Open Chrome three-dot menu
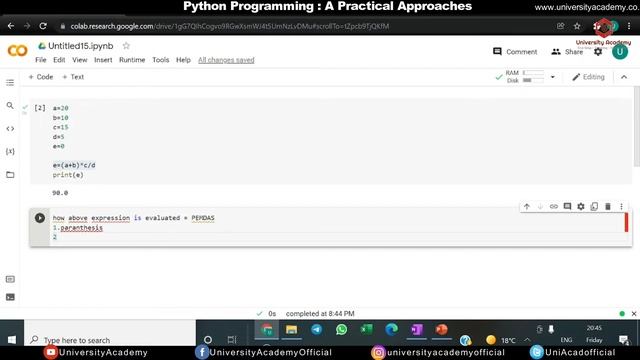Viewport: 640px width, 360px height. [x=629, y=26]
